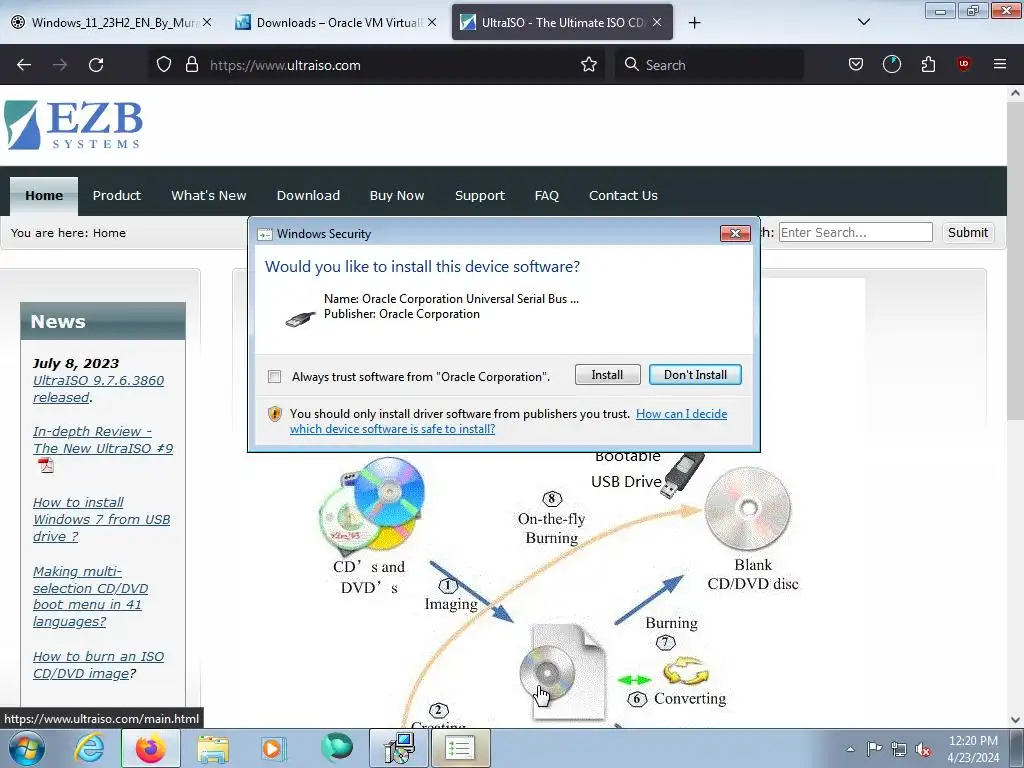Close the Downloads VirtualBox tab
Image resolution: width=1024 pixels, height=768 pixels.
point(432,22)
